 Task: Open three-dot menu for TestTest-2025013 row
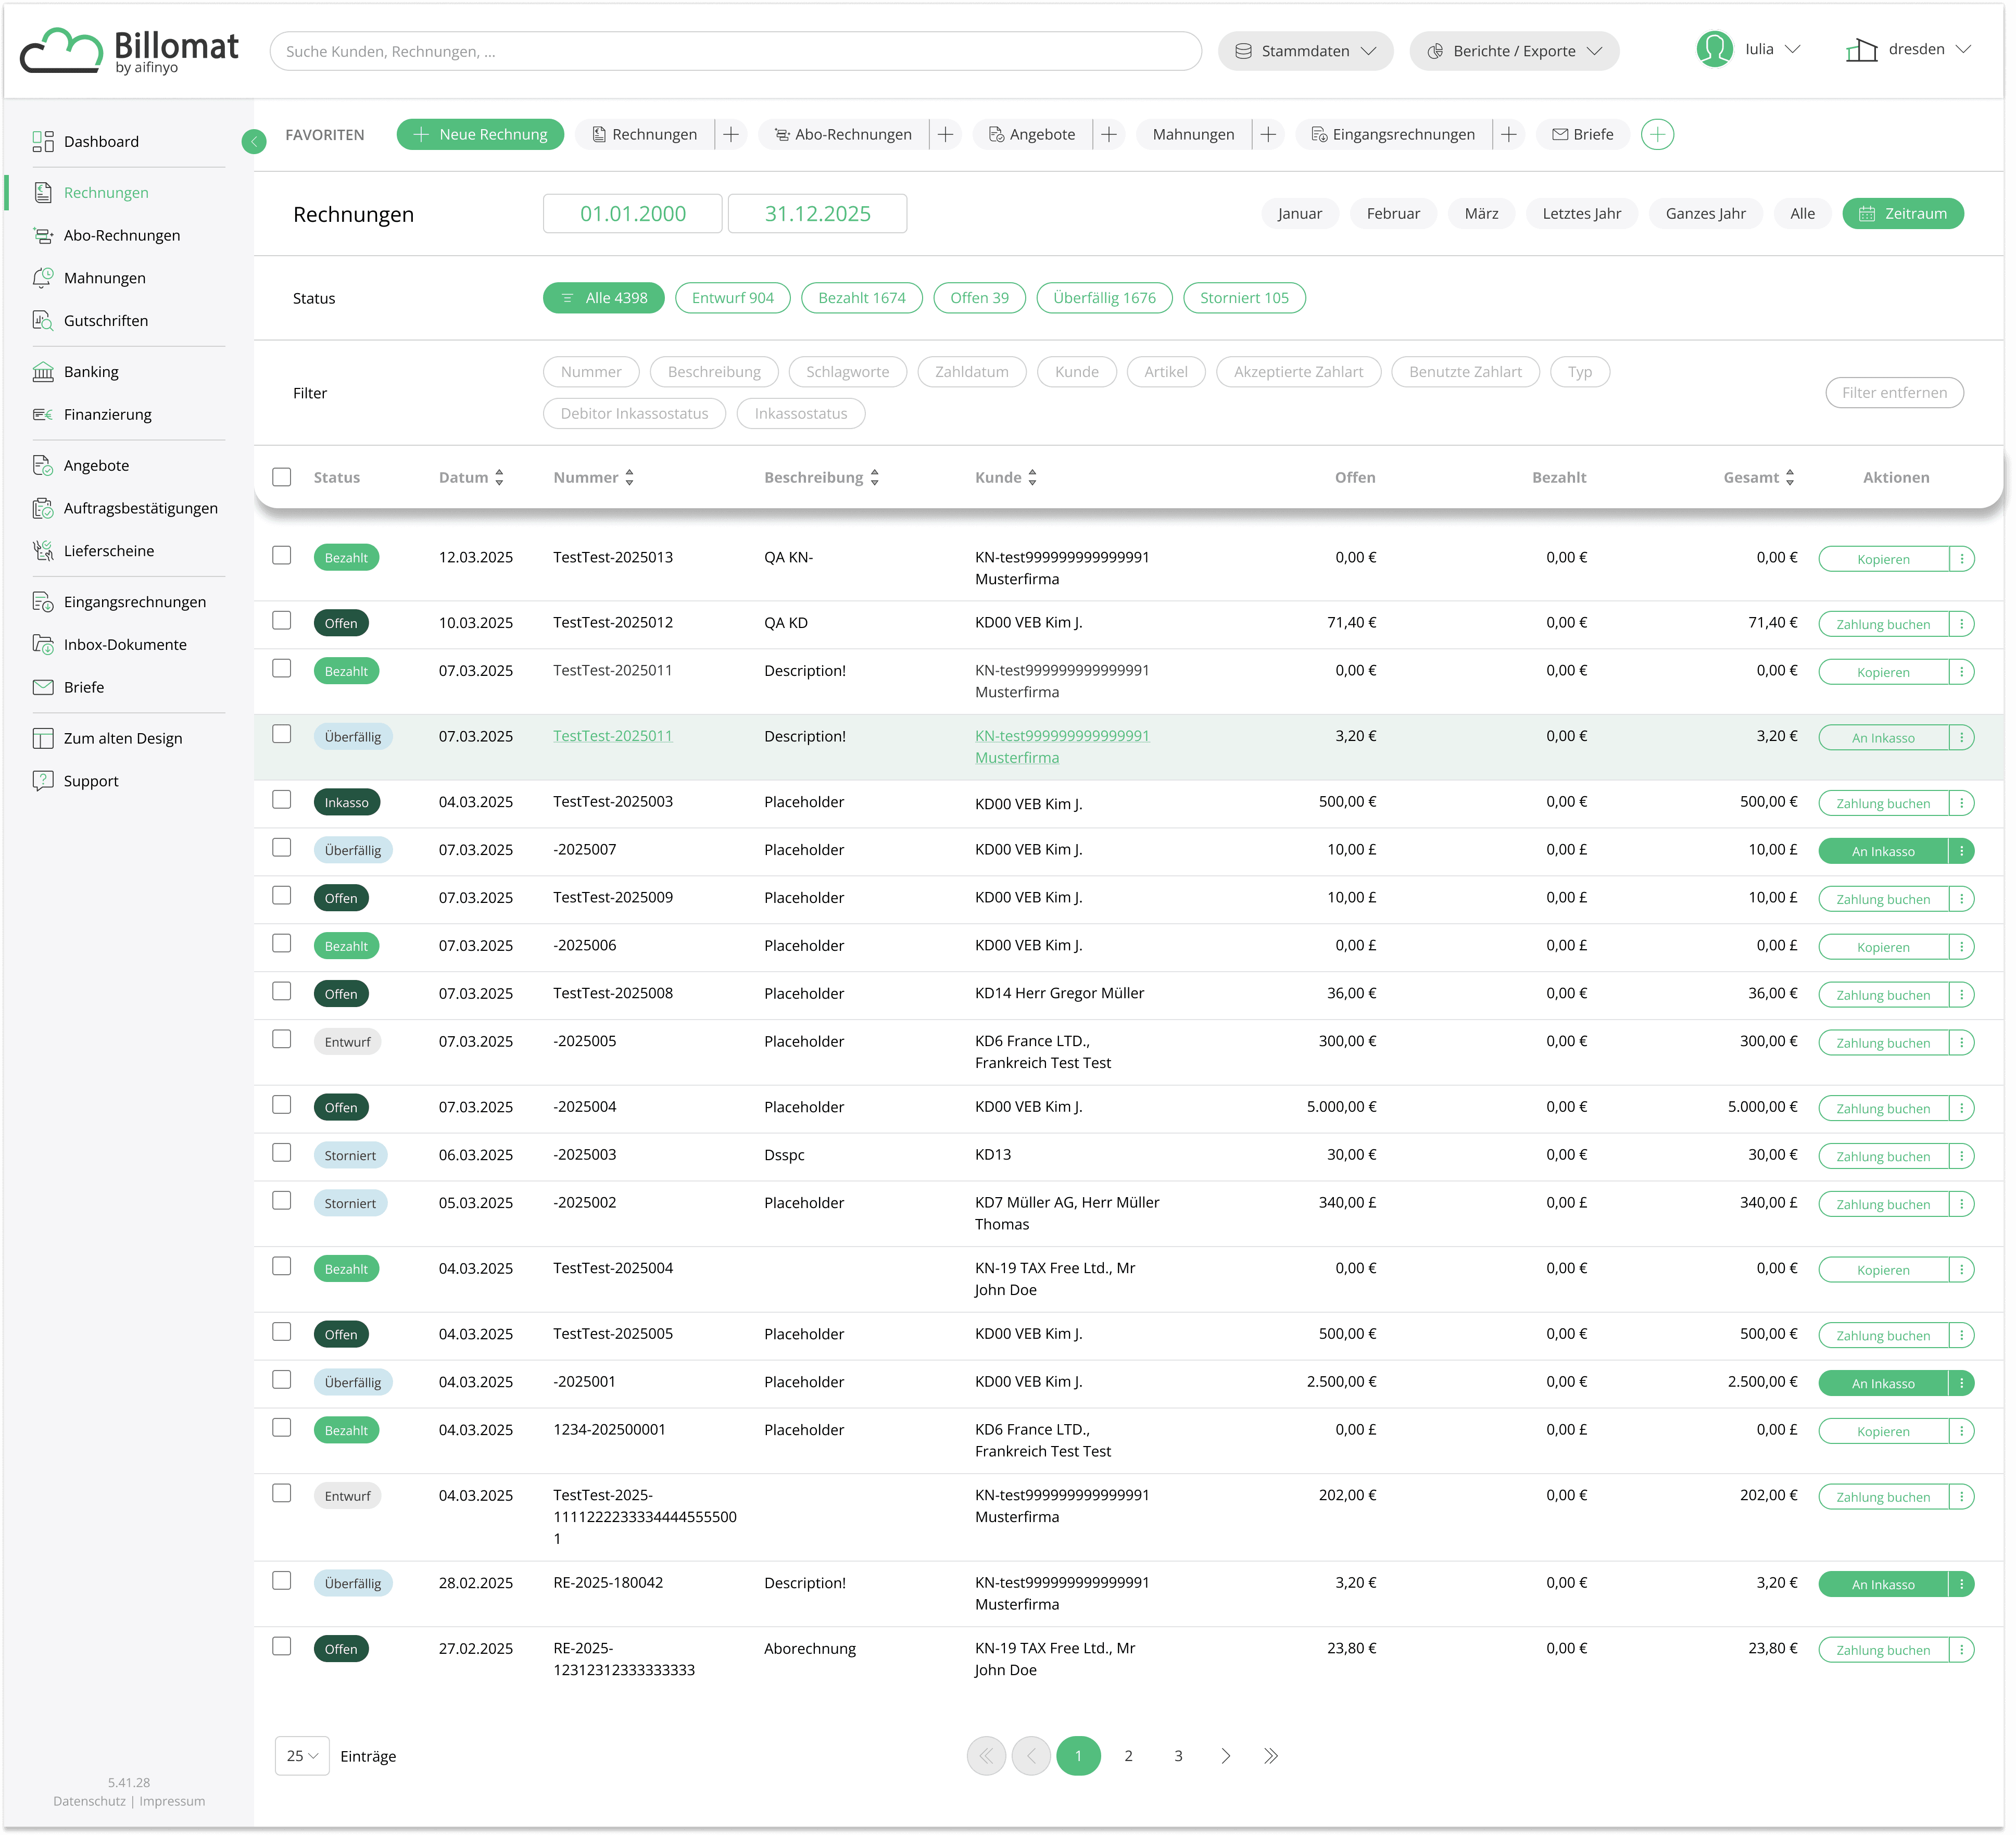(1962, 559)
